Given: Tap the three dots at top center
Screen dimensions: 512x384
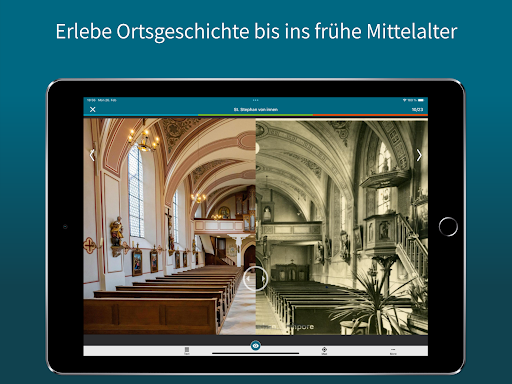Looking at the screenshot, I should pos(256,100).
